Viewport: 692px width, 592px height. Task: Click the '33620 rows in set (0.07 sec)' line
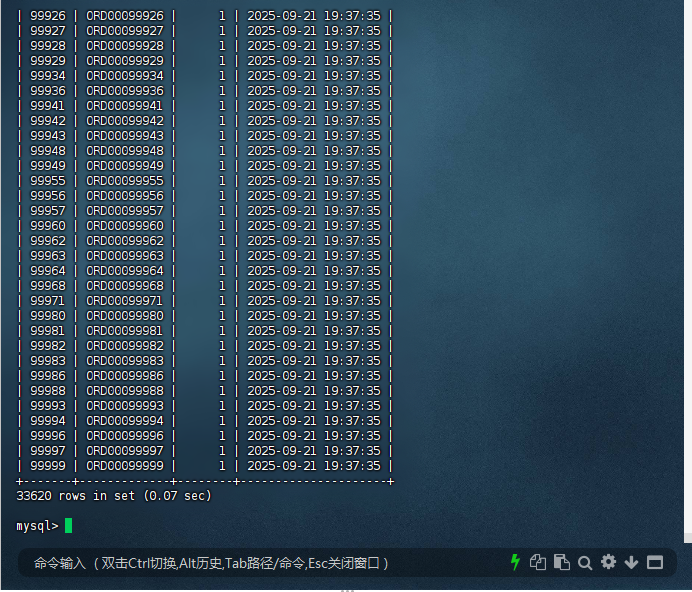click(114, 496)
